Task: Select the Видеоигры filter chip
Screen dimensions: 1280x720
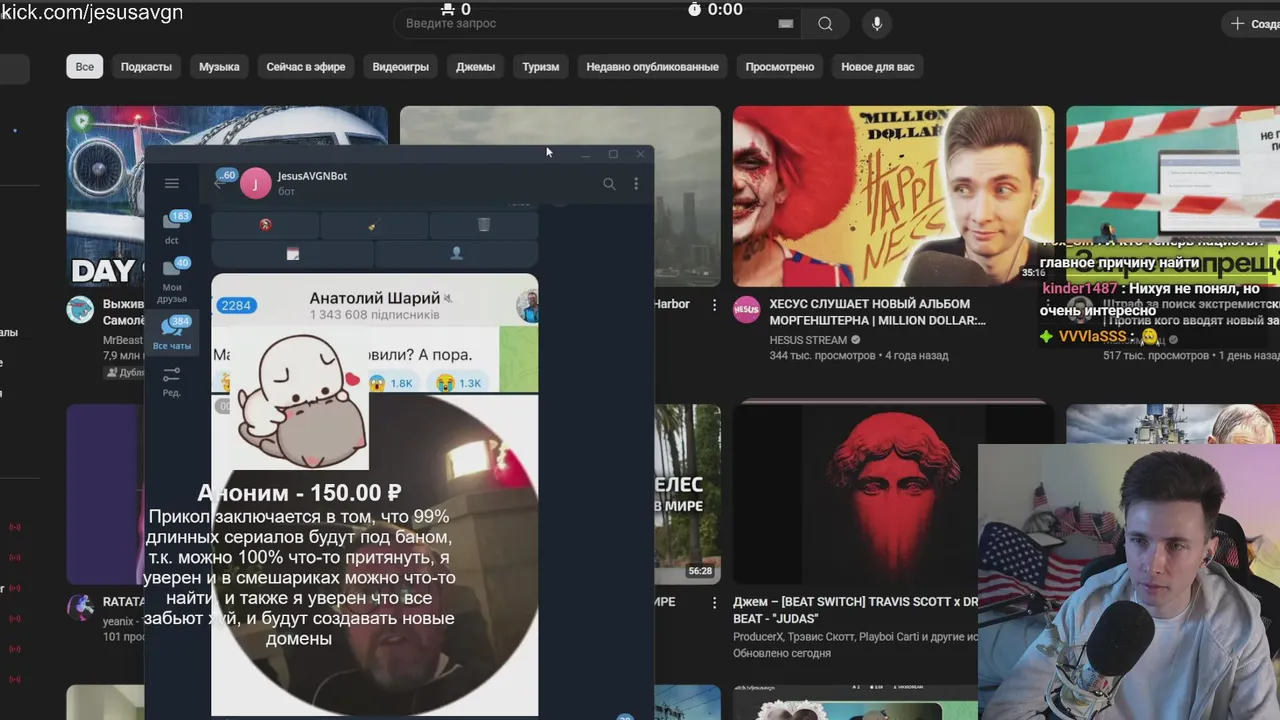Action: (x=401, y=67)
